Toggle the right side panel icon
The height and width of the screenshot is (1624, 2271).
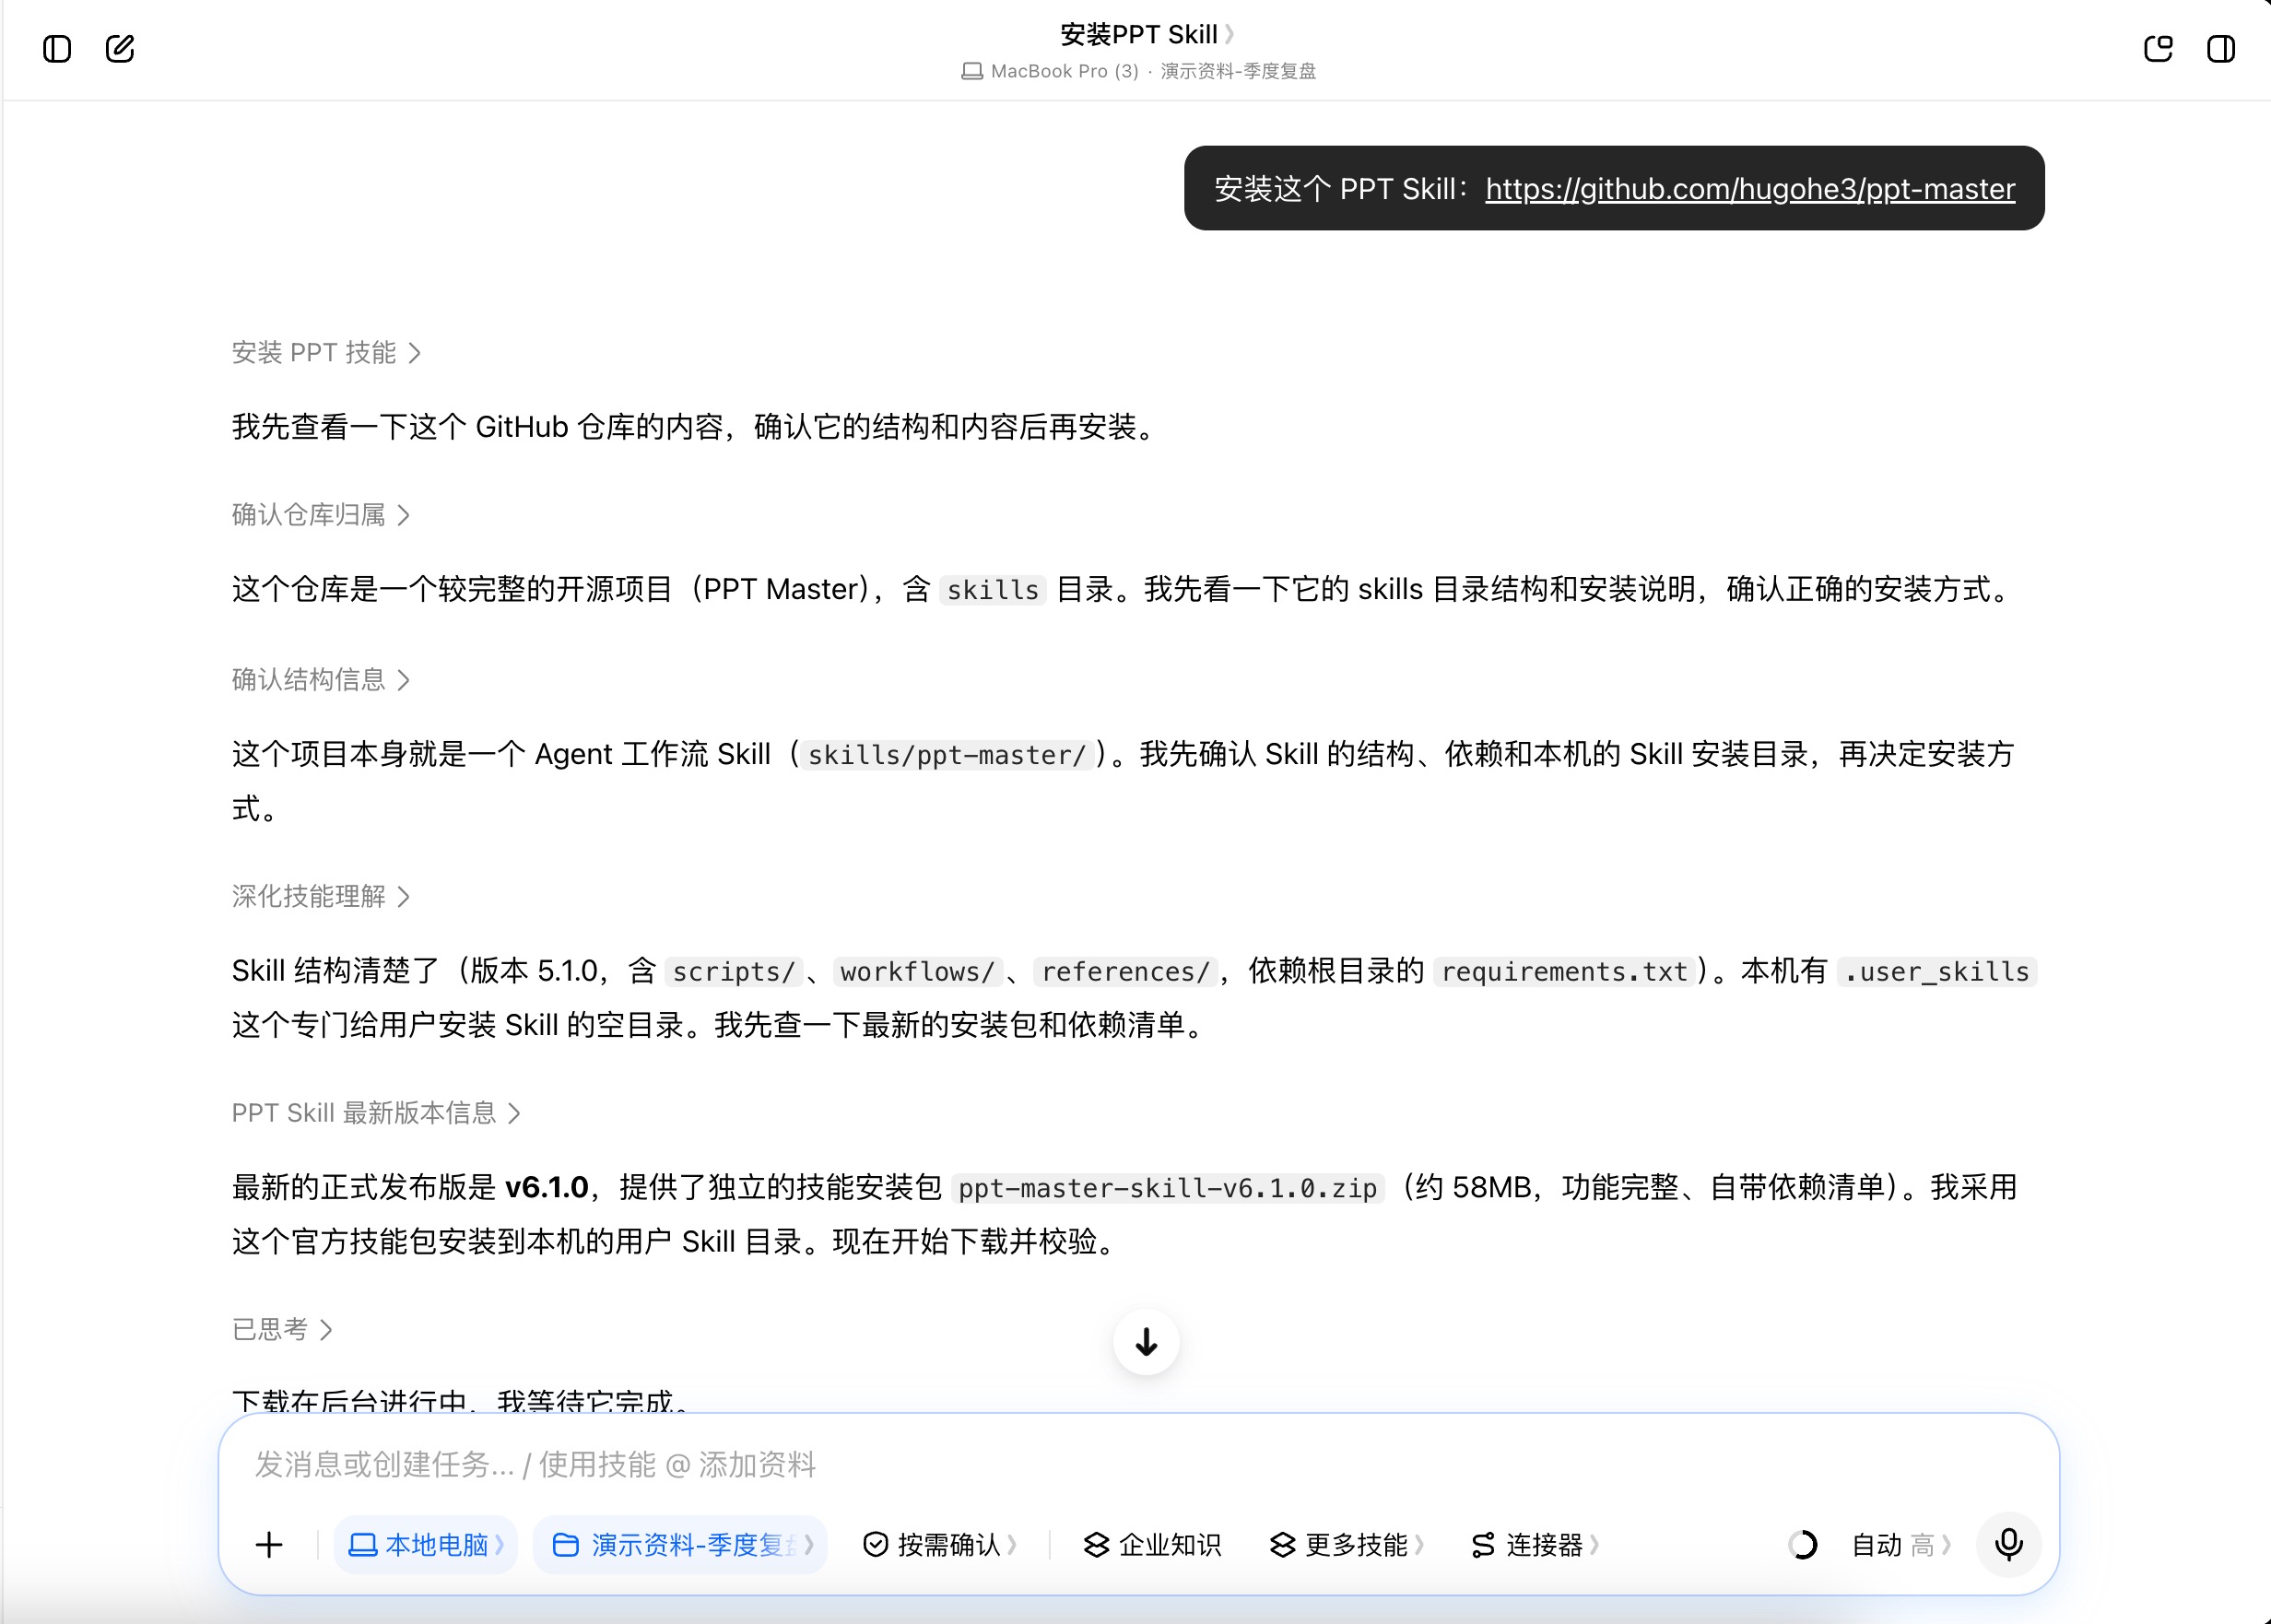point(2221,49)
